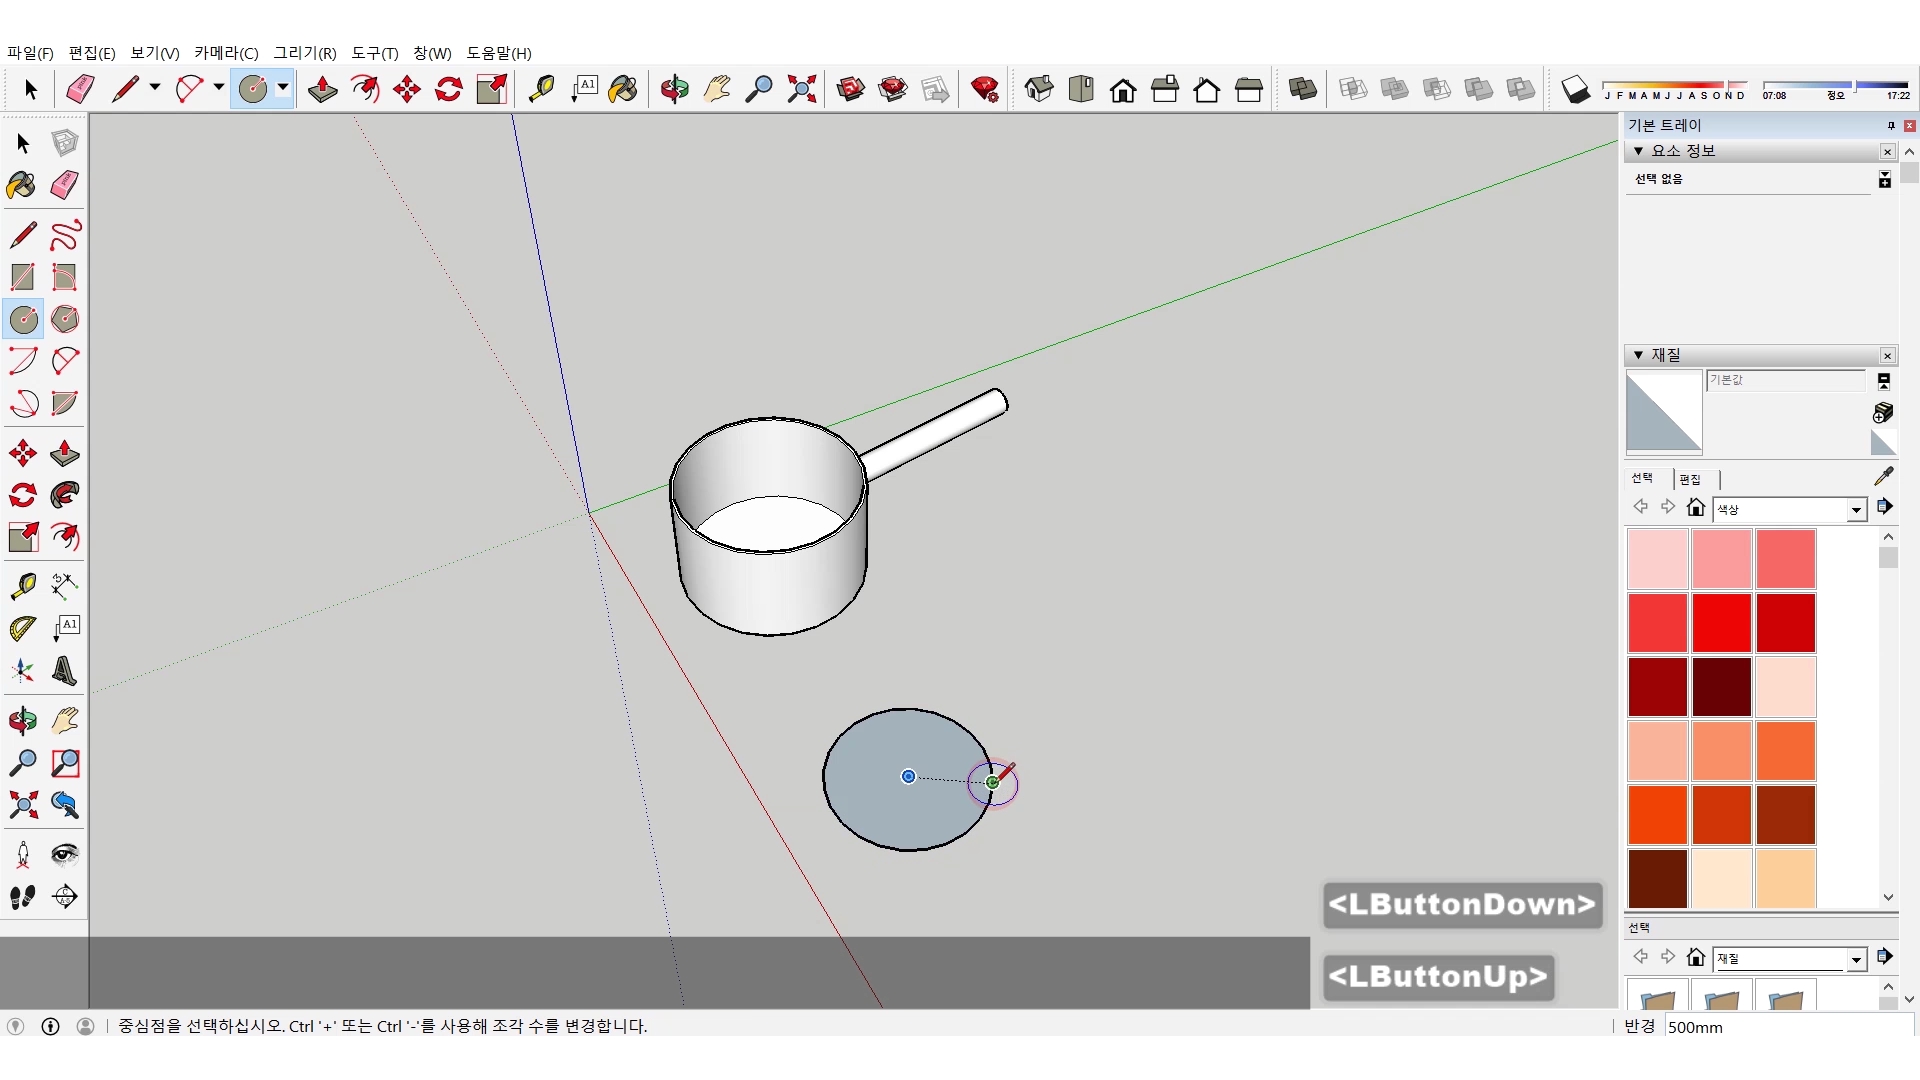The width and height of the screenshot is (1920, 1080).
Task: Open the 카메라(C) menu
Action: pyautogui.click(x=226, y=53)
